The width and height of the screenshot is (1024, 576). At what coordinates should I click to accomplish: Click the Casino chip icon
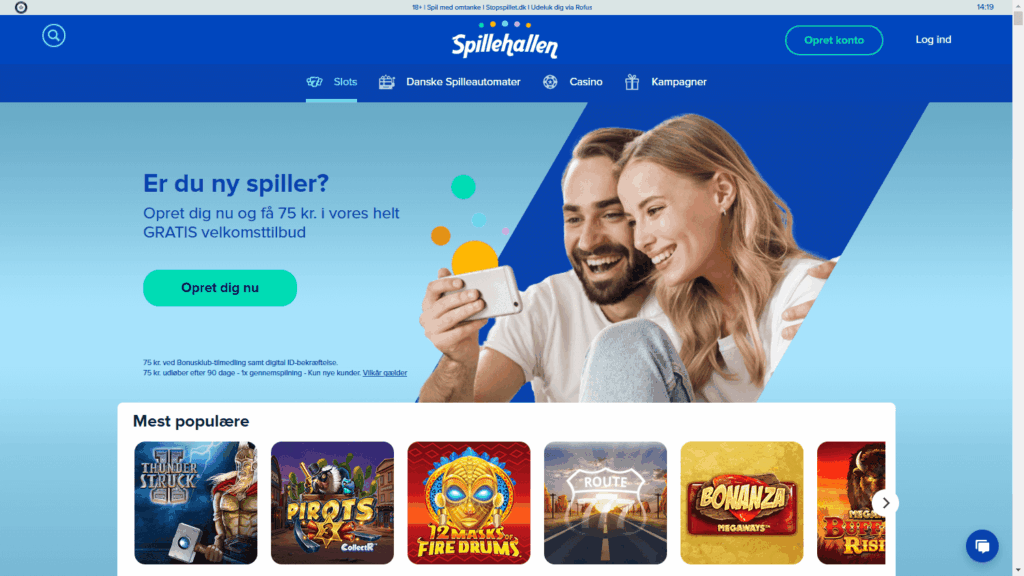tap(550, 82)
